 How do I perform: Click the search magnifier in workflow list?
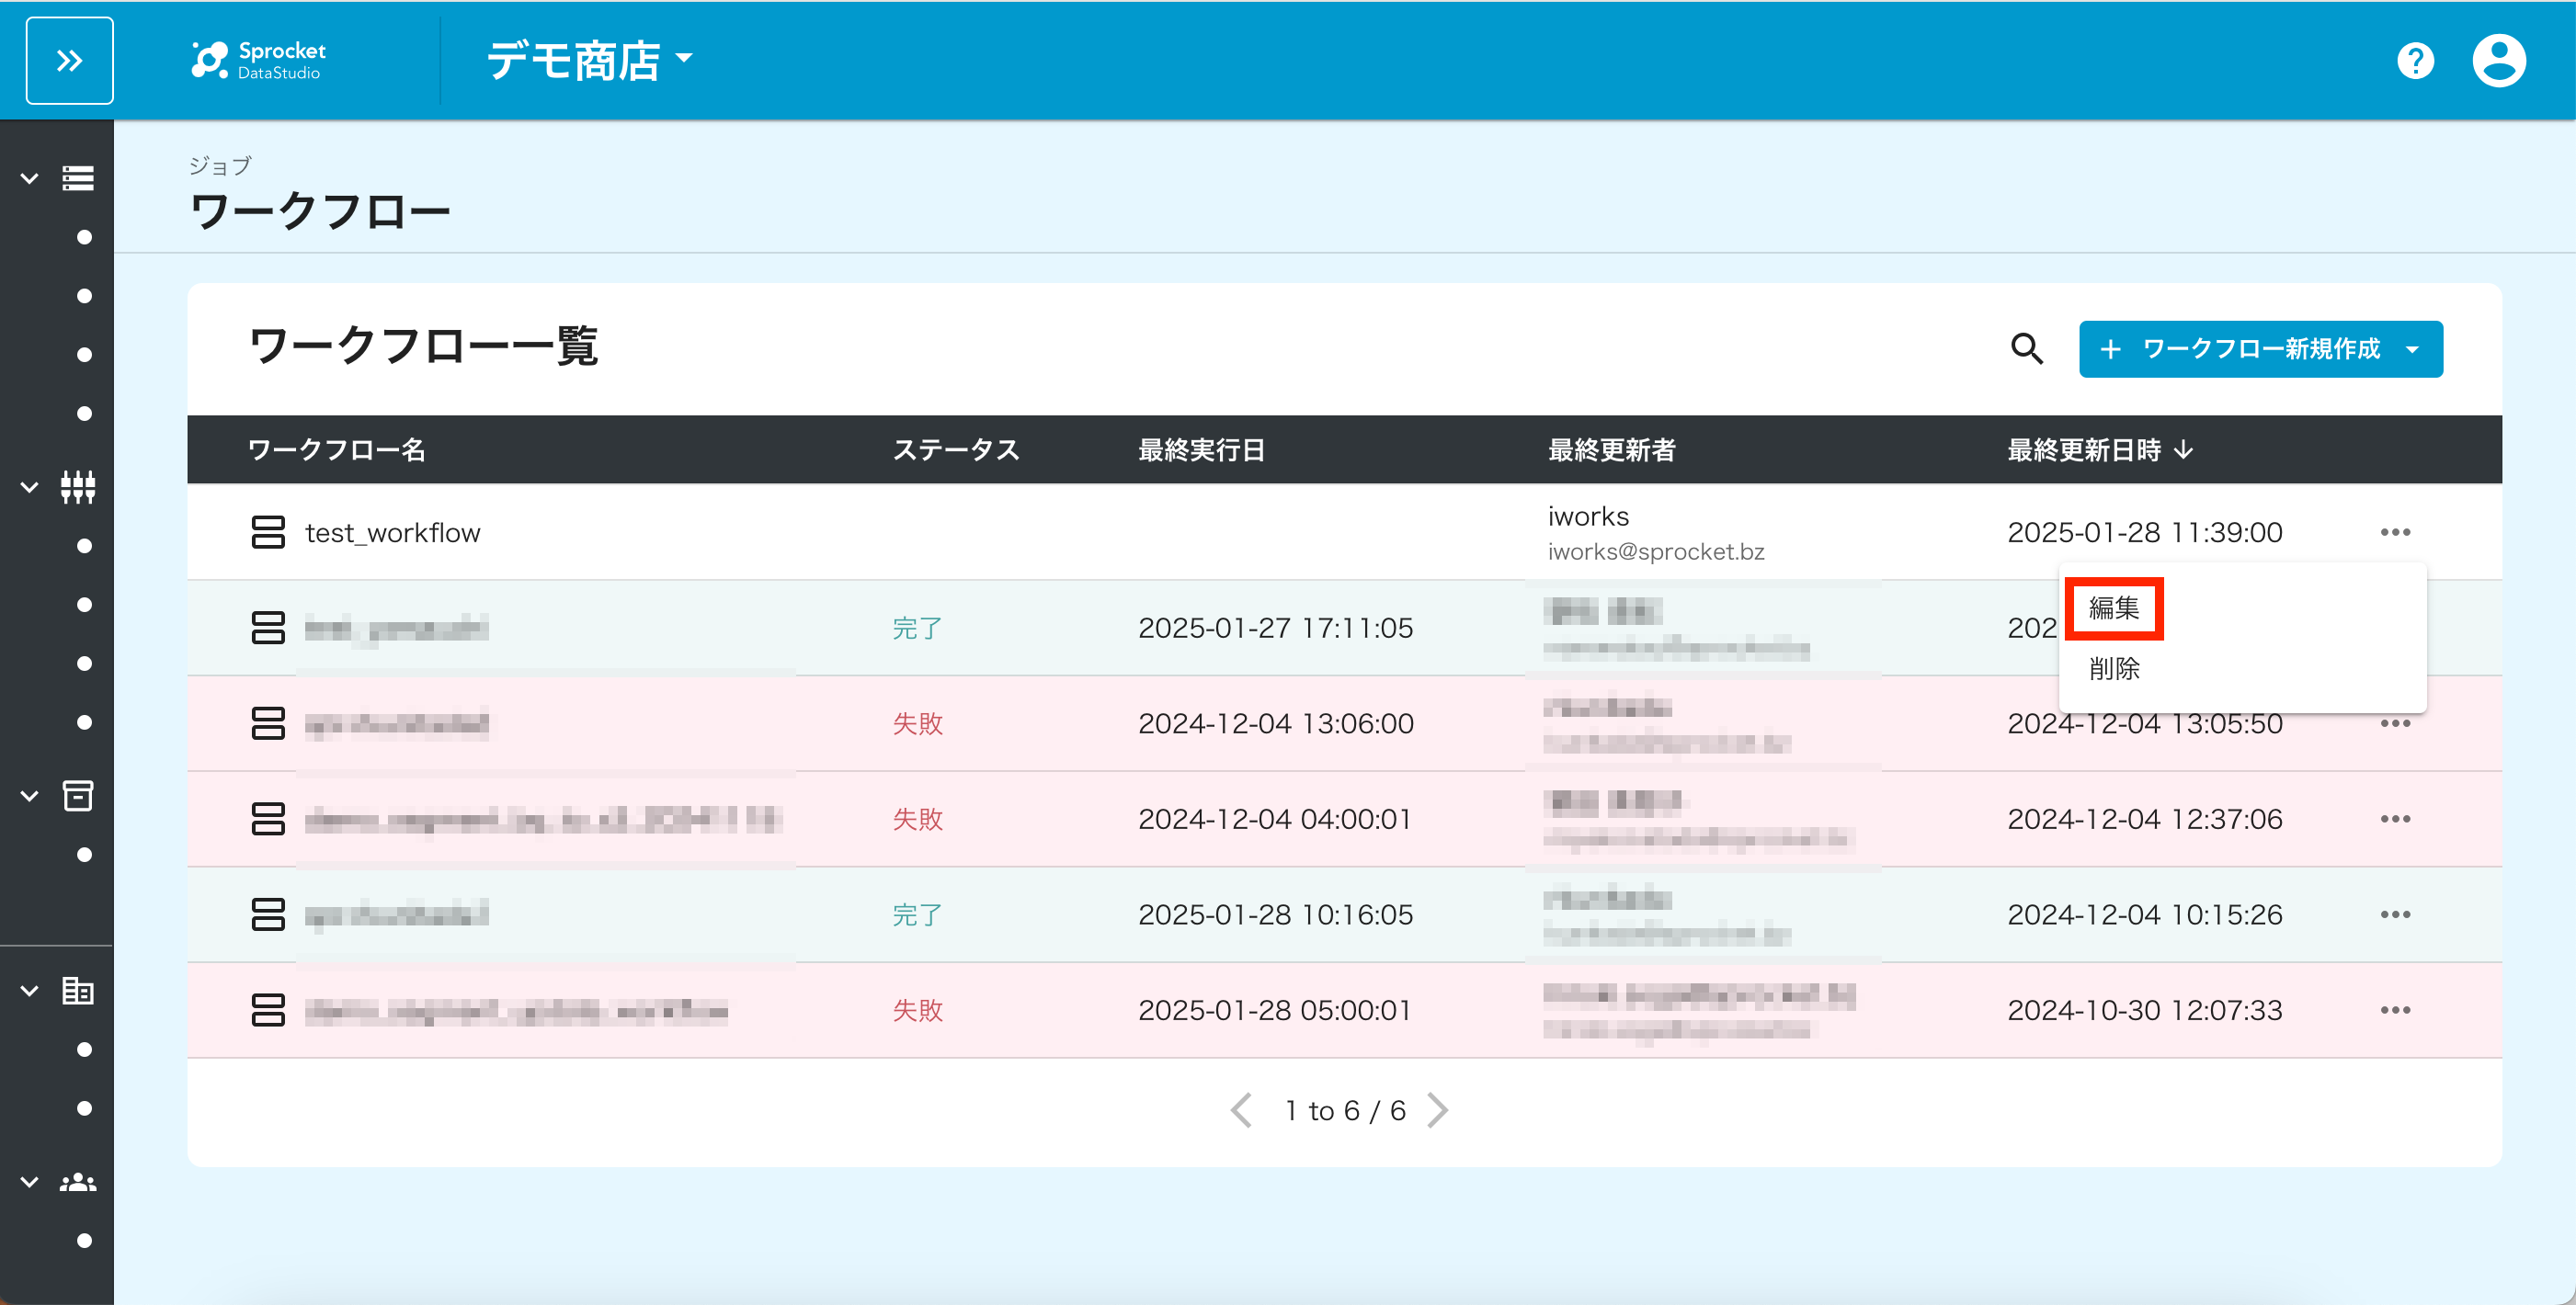[x=2026, y=349]
